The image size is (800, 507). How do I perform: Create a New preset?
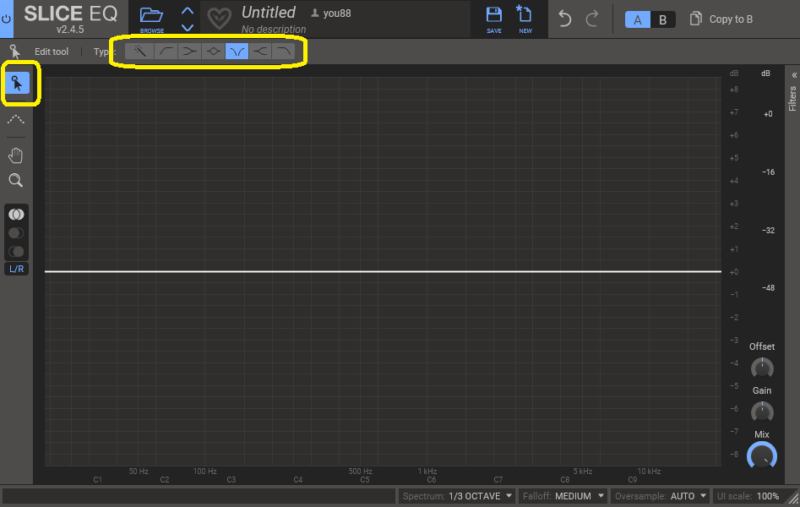pyautogui.click(x=524, y=18)
